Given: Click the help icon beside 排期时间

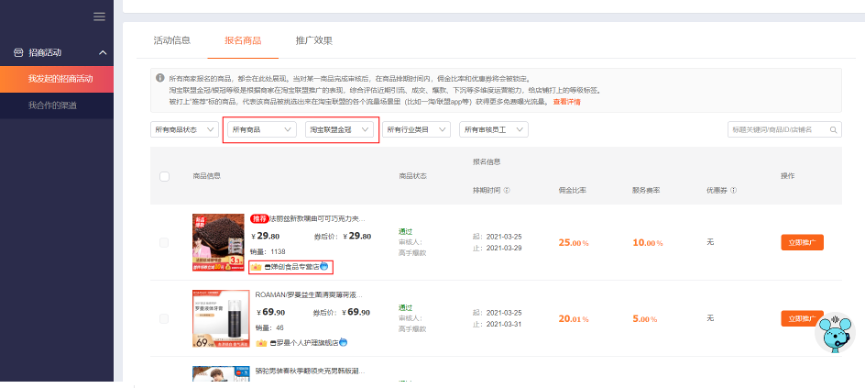Looking at the screenshot, I should (x=506, y=190).
